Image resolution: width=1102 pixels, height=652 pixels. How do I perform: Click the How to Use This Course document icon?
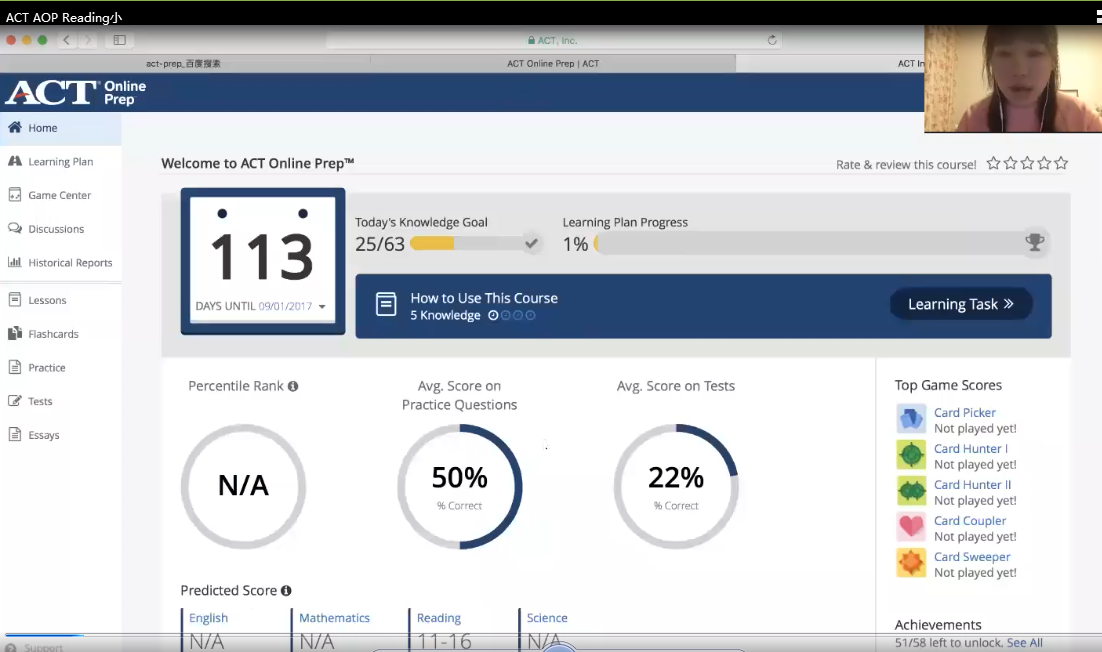pos(386,304)
